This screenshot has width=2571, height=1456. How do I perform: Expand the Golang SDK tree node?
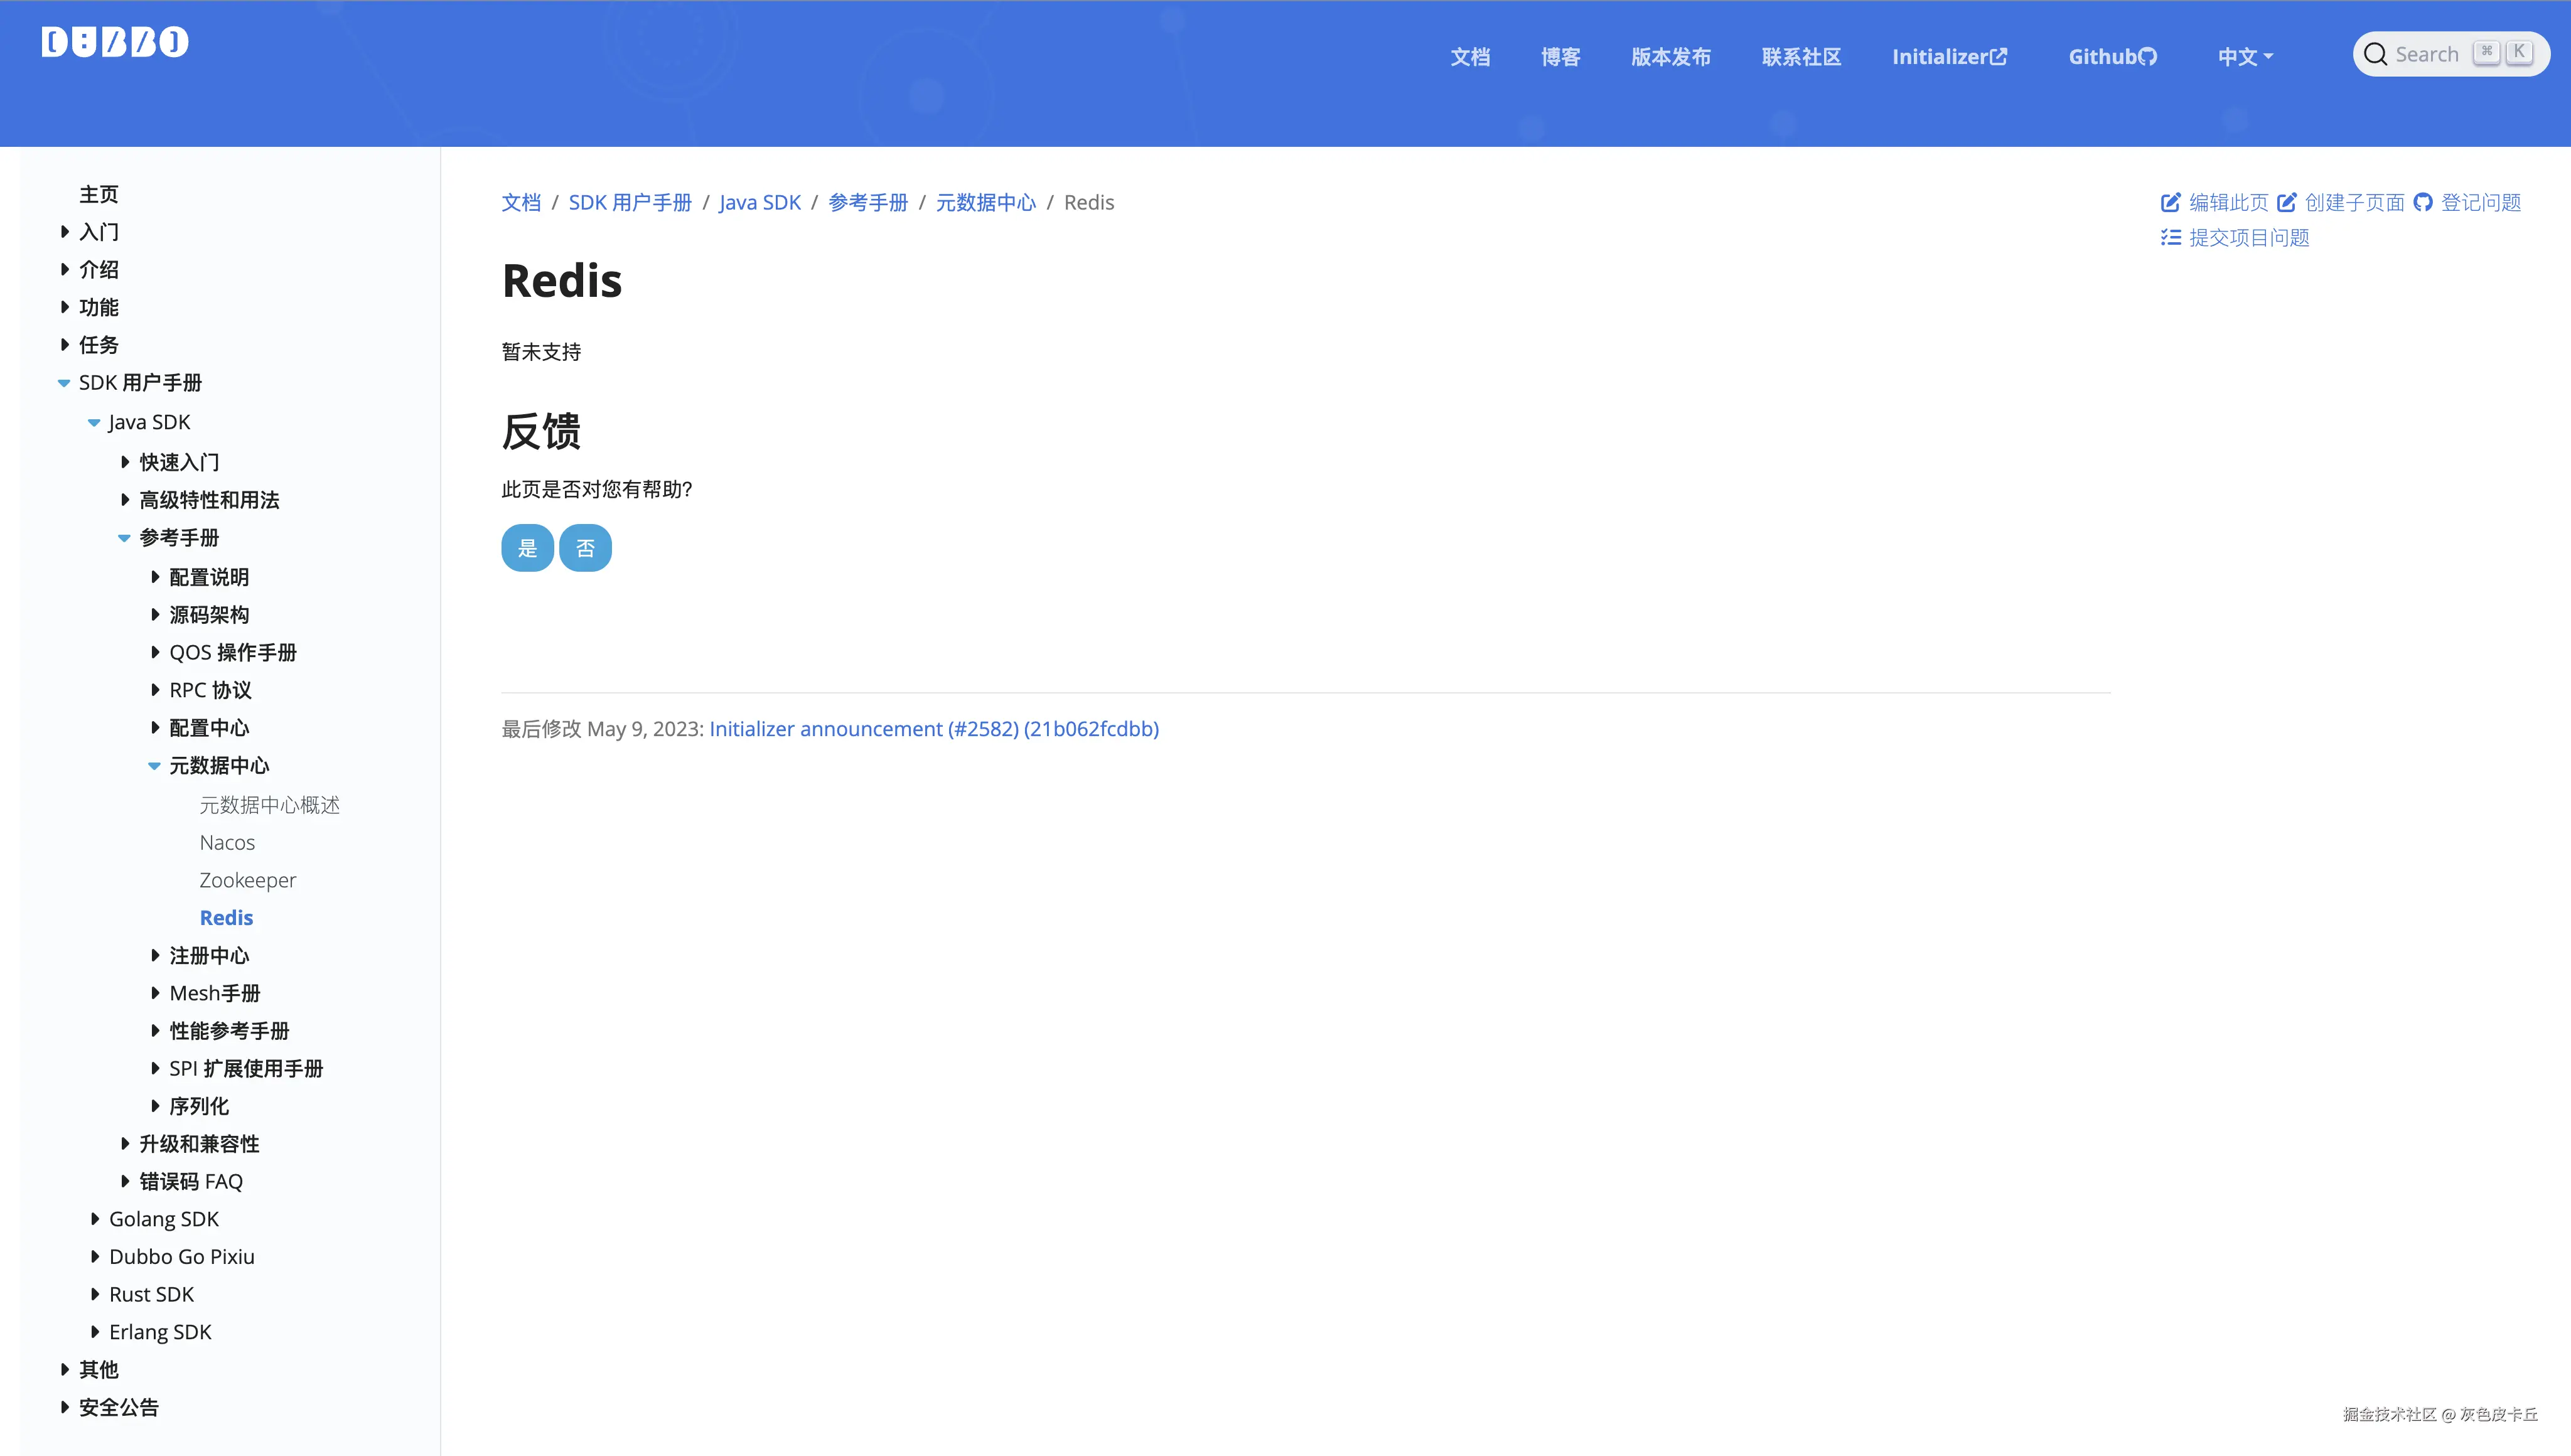pyautogui.click(x=95, y=1219)
